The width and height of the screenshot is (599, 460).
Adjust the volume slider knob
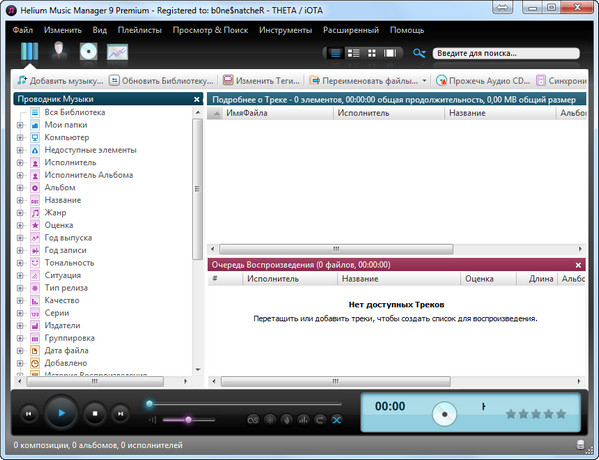[188, 420]
